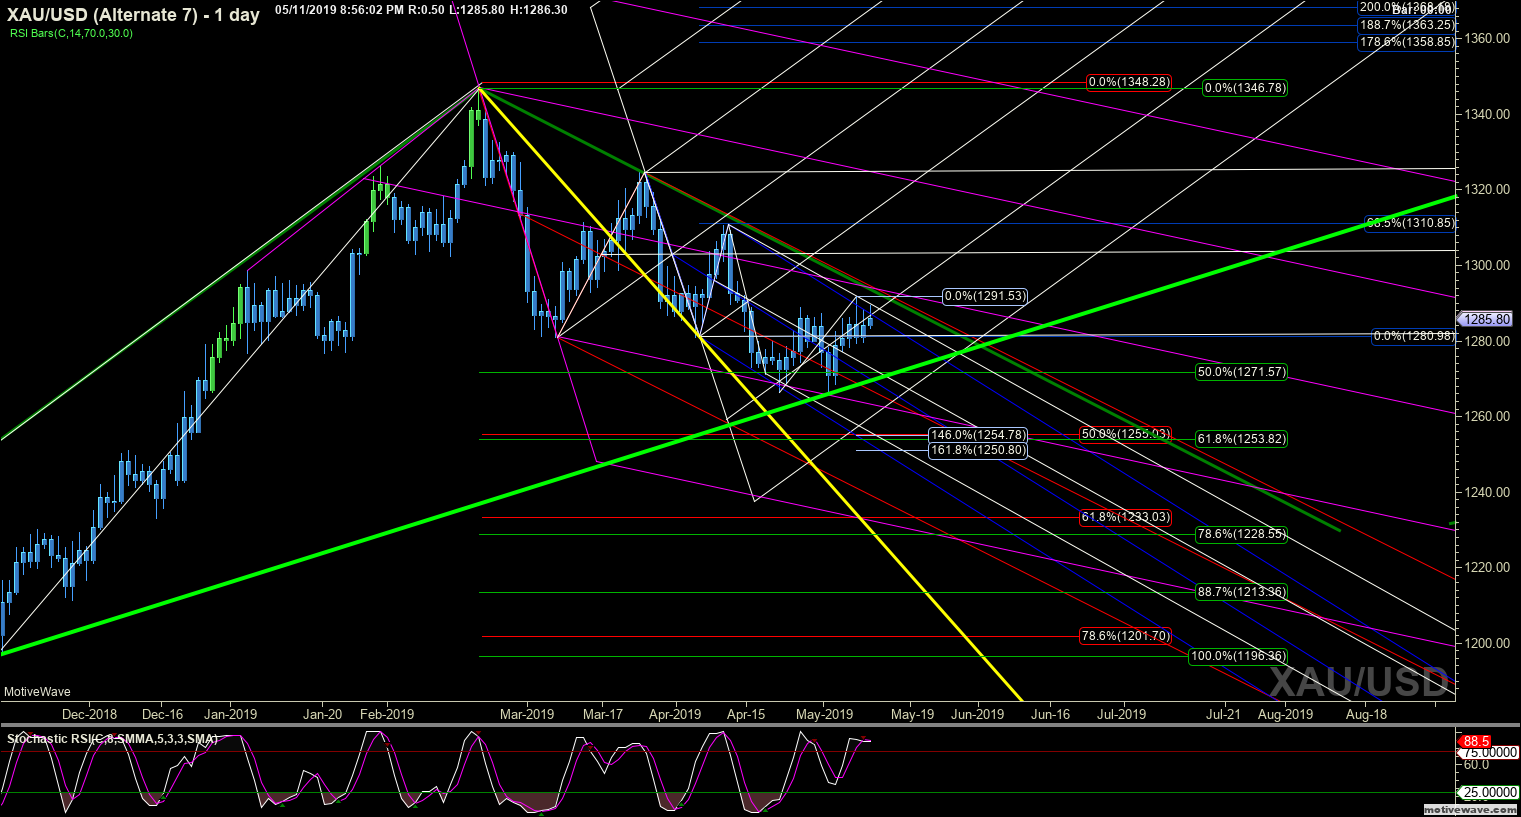Click the 25.00000 level on the Stochastic axis
This screenshot has width=1521, height=817.
(x=1487, y=792)
